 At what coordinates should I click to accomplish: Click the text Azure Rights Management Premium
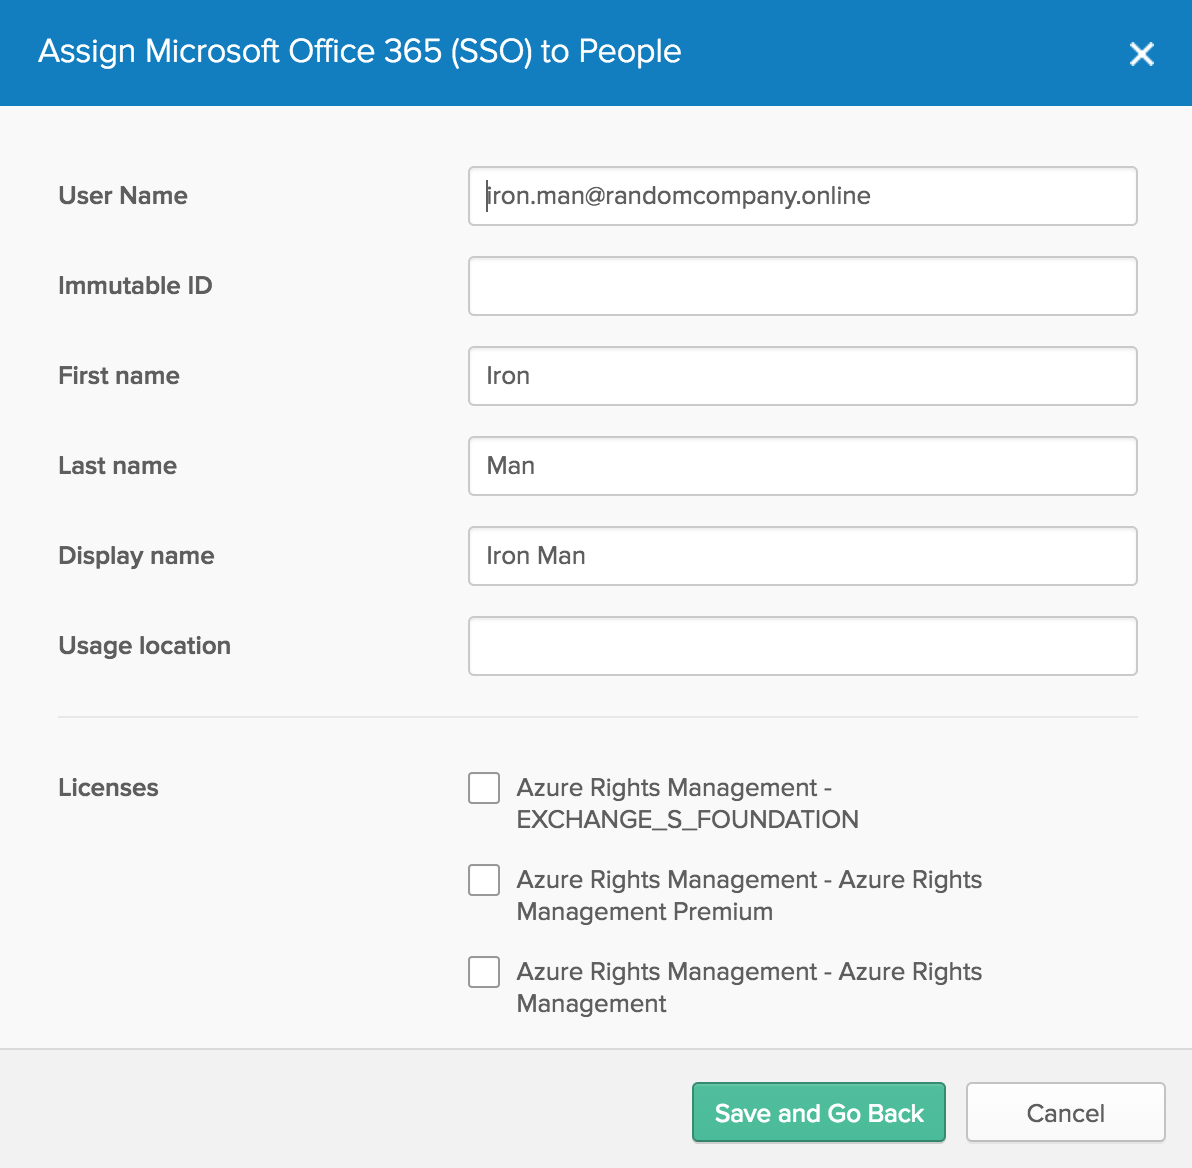coord(749,895)
